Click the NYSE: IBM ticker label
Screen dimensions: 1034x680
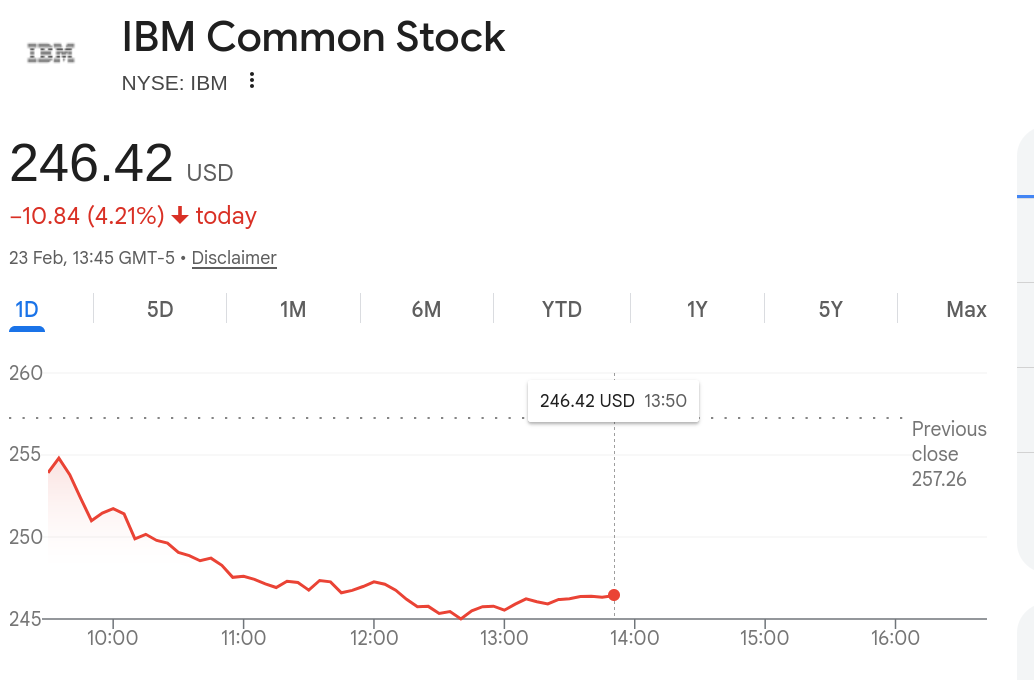173,83
